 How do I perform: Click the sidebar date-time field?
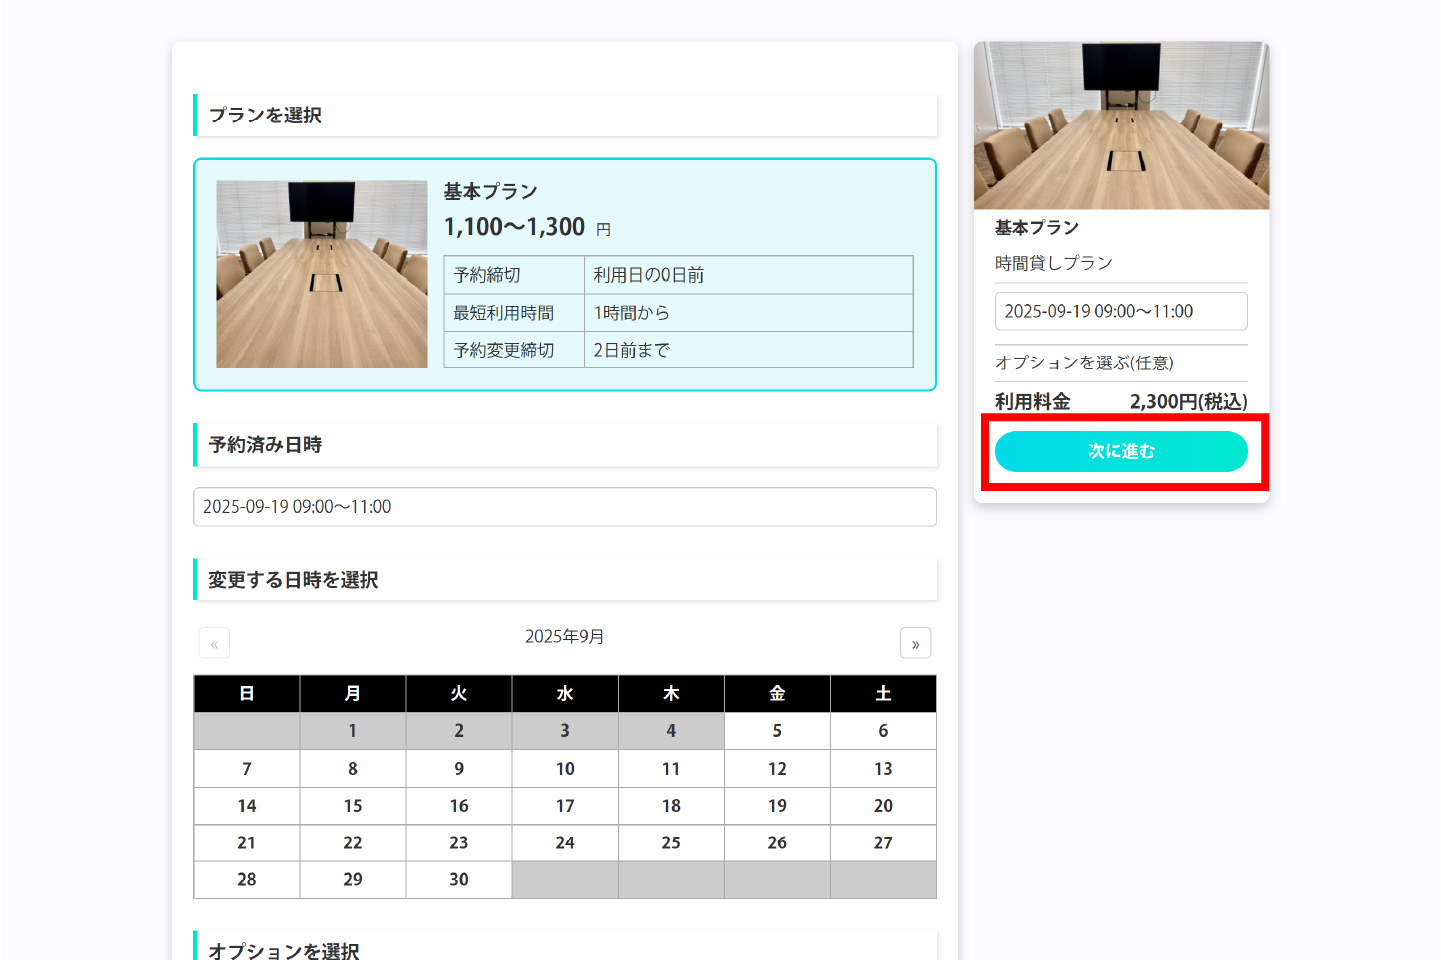1120,311
